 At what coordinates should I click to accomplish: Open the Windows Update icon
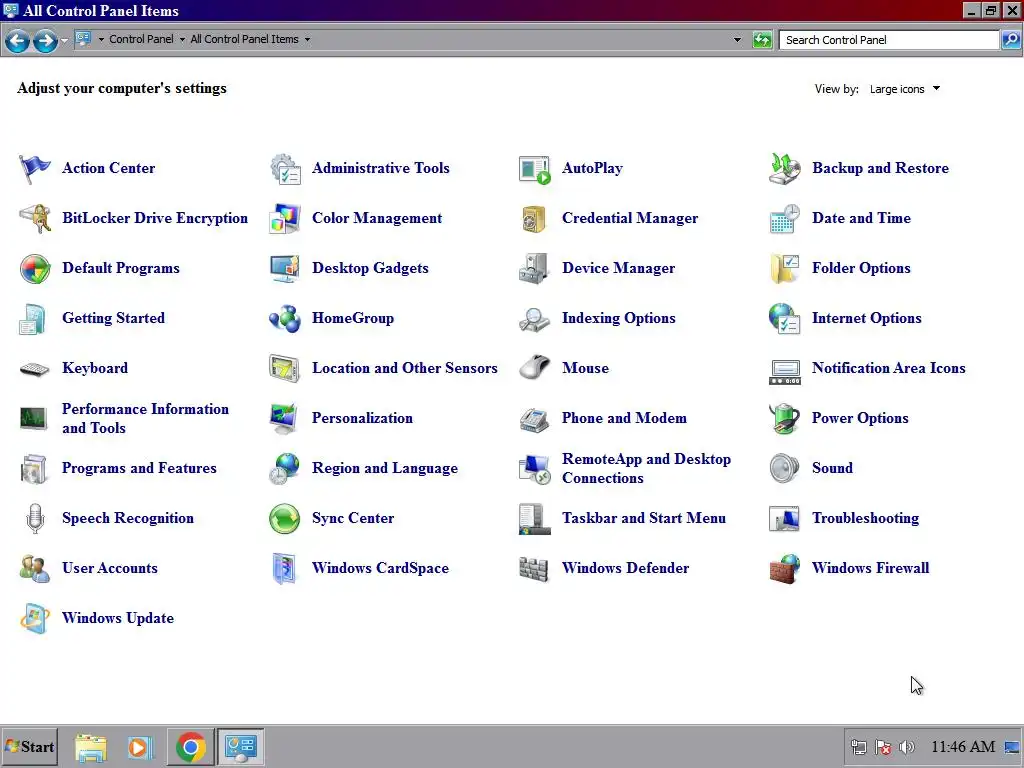click(x=35, y=618)
